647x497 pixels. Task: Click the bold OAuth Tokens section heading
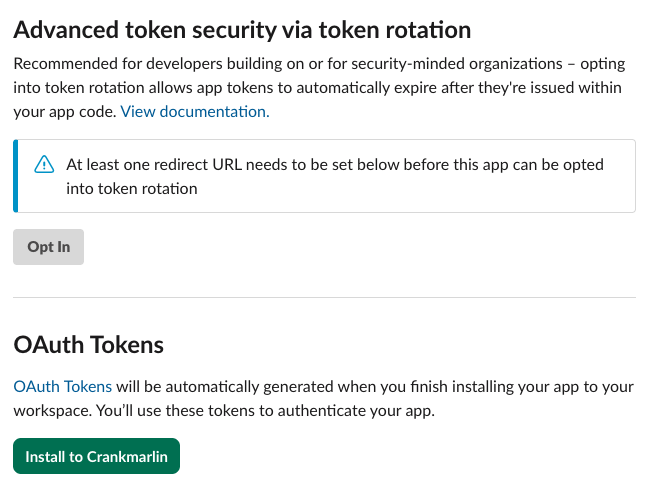click(x=88, y=345)
